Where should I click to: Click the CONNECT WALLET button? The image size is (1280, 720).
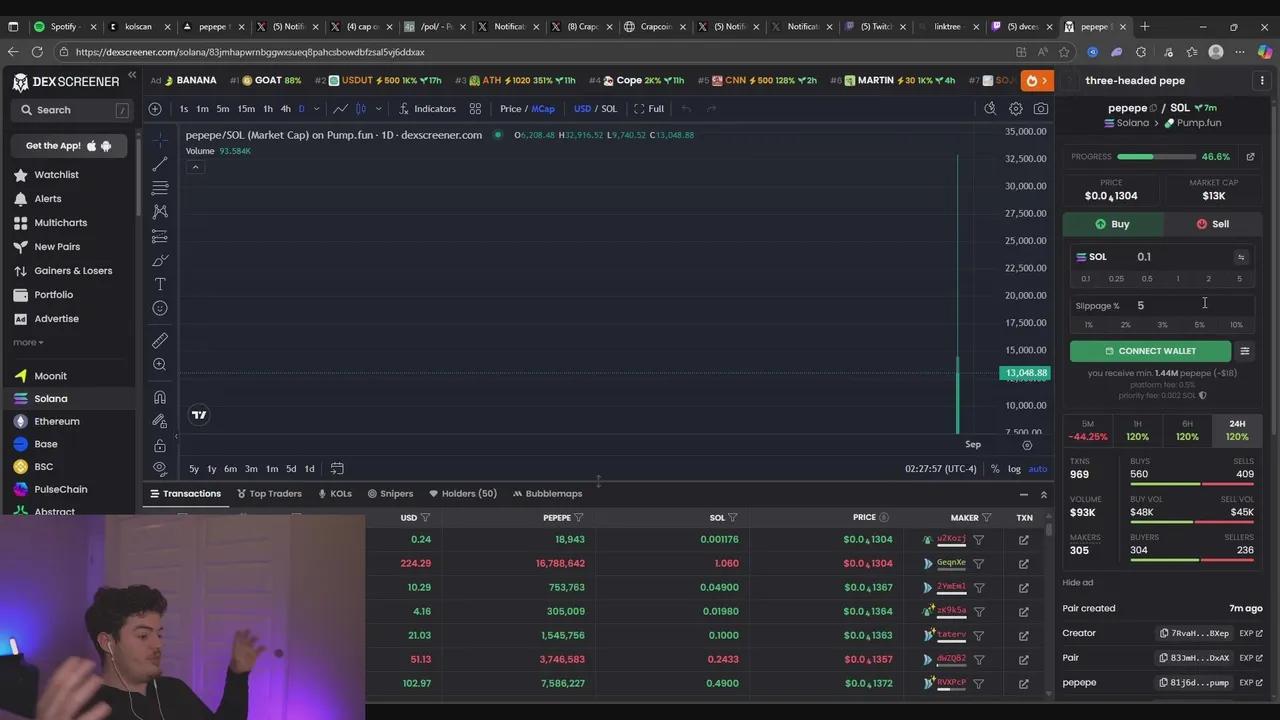[x=1150, y=351]
